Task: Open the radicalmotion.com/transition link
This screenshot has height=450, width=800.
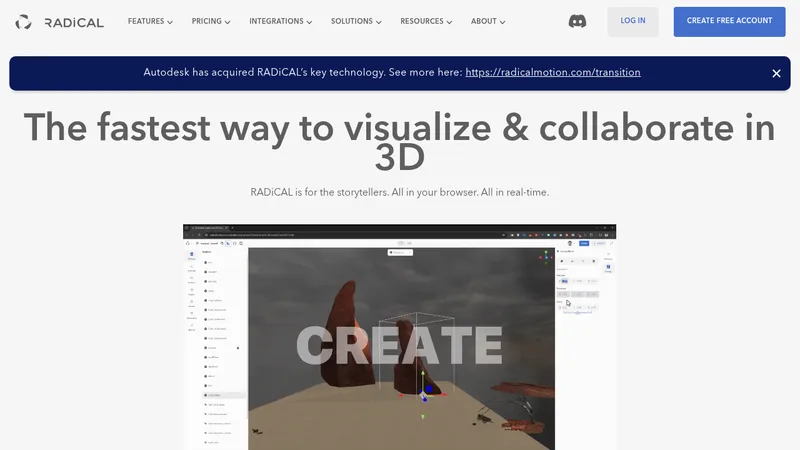Action: (553, 72)
